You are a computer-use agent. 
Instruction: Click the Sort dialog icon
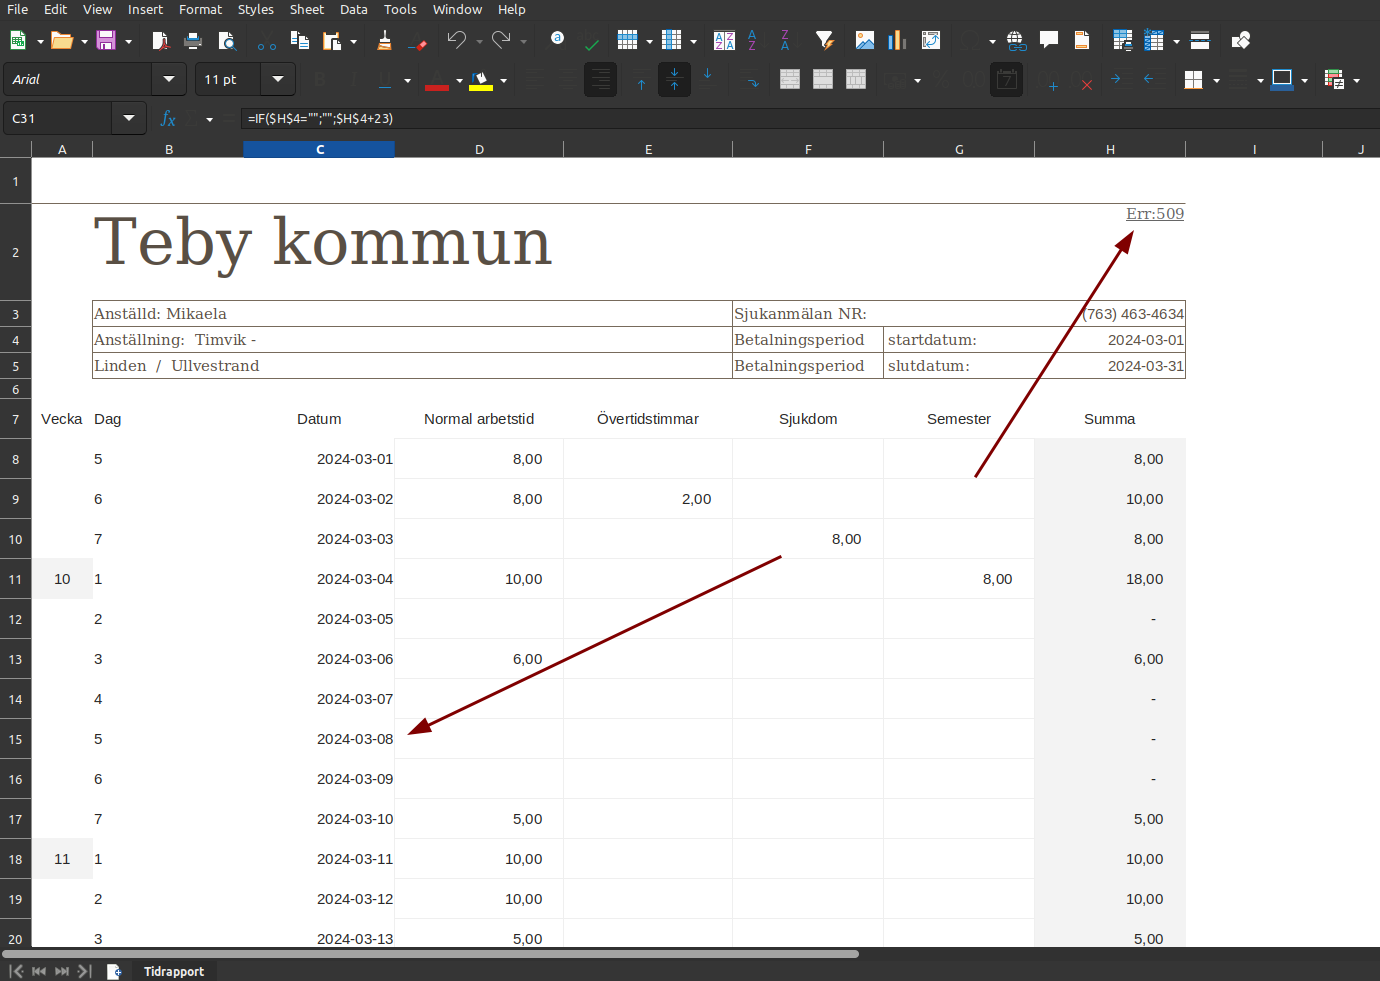tap(724, 40)
